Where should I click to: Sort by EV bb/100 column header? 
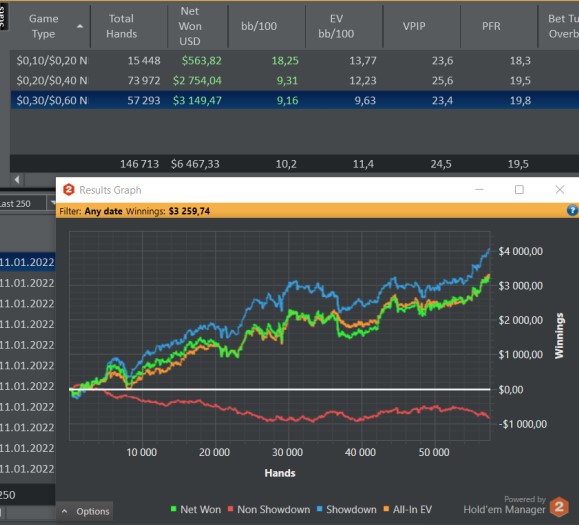click(336, 26)
